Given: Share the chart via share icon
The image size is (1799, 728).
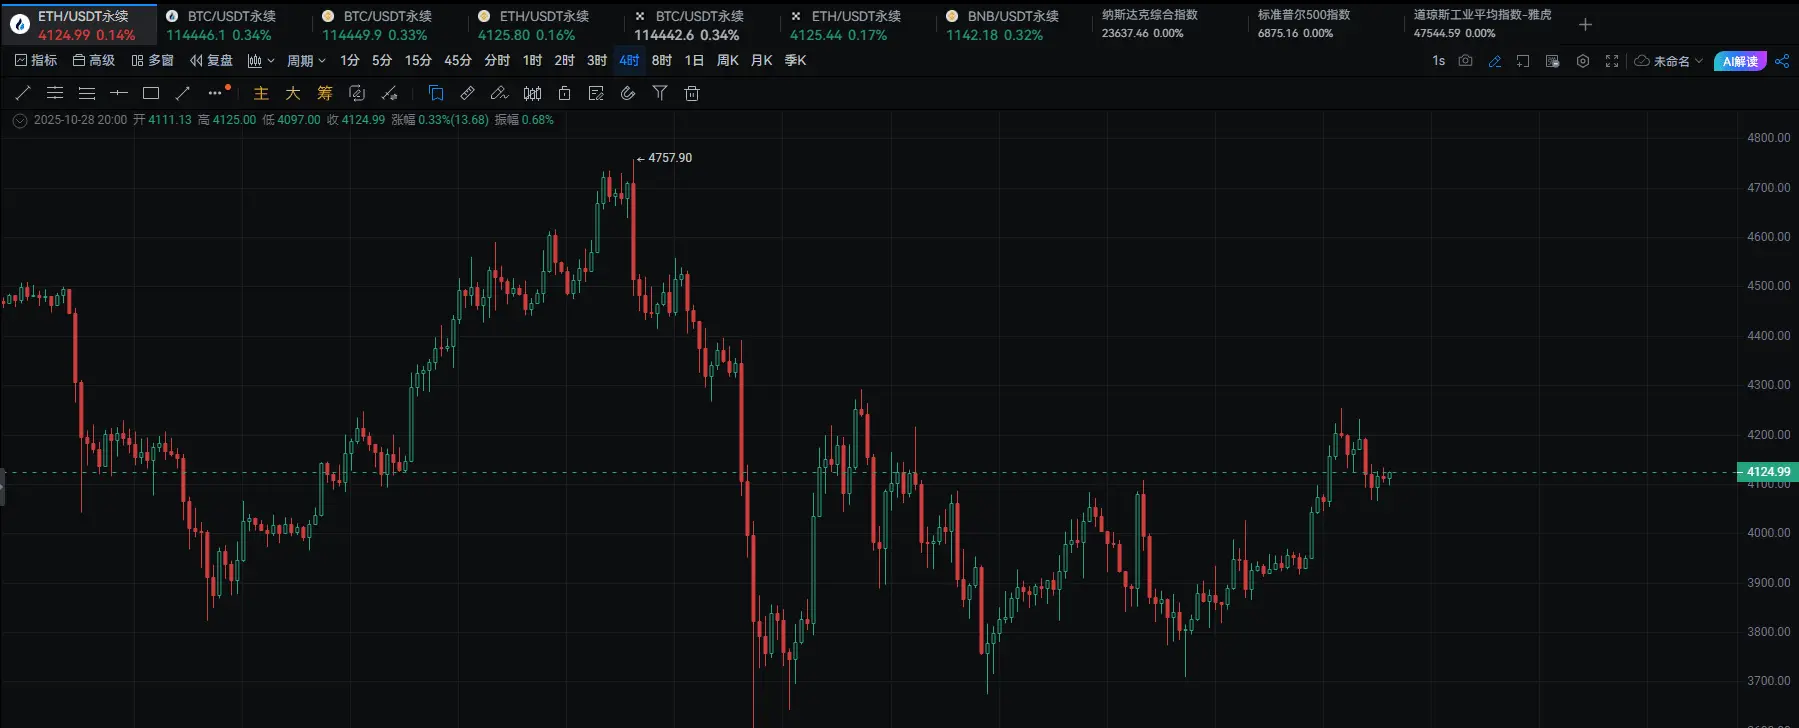Looking at the screenshot, I should pyautogui.click(x=1782, y=61).
